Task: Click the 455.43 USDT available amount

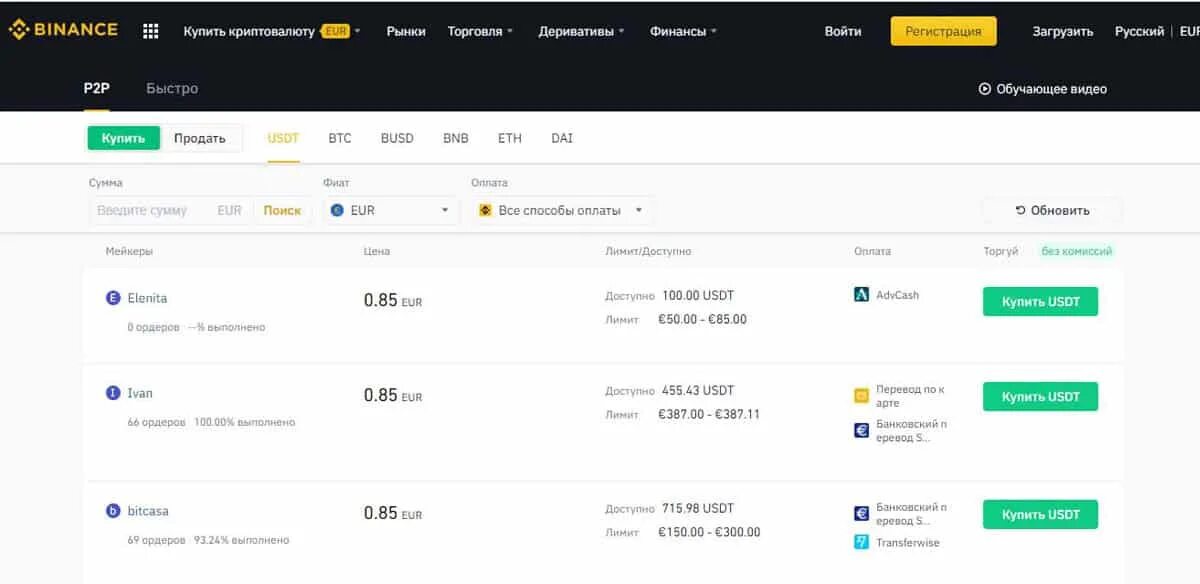Action: click(698, 390)
